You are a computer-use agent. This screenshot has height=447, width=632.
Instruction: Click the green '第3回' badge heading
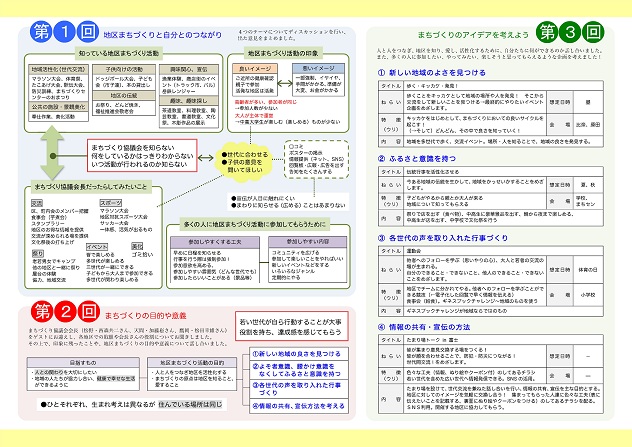pyautogui.click(x=570, y=32)
